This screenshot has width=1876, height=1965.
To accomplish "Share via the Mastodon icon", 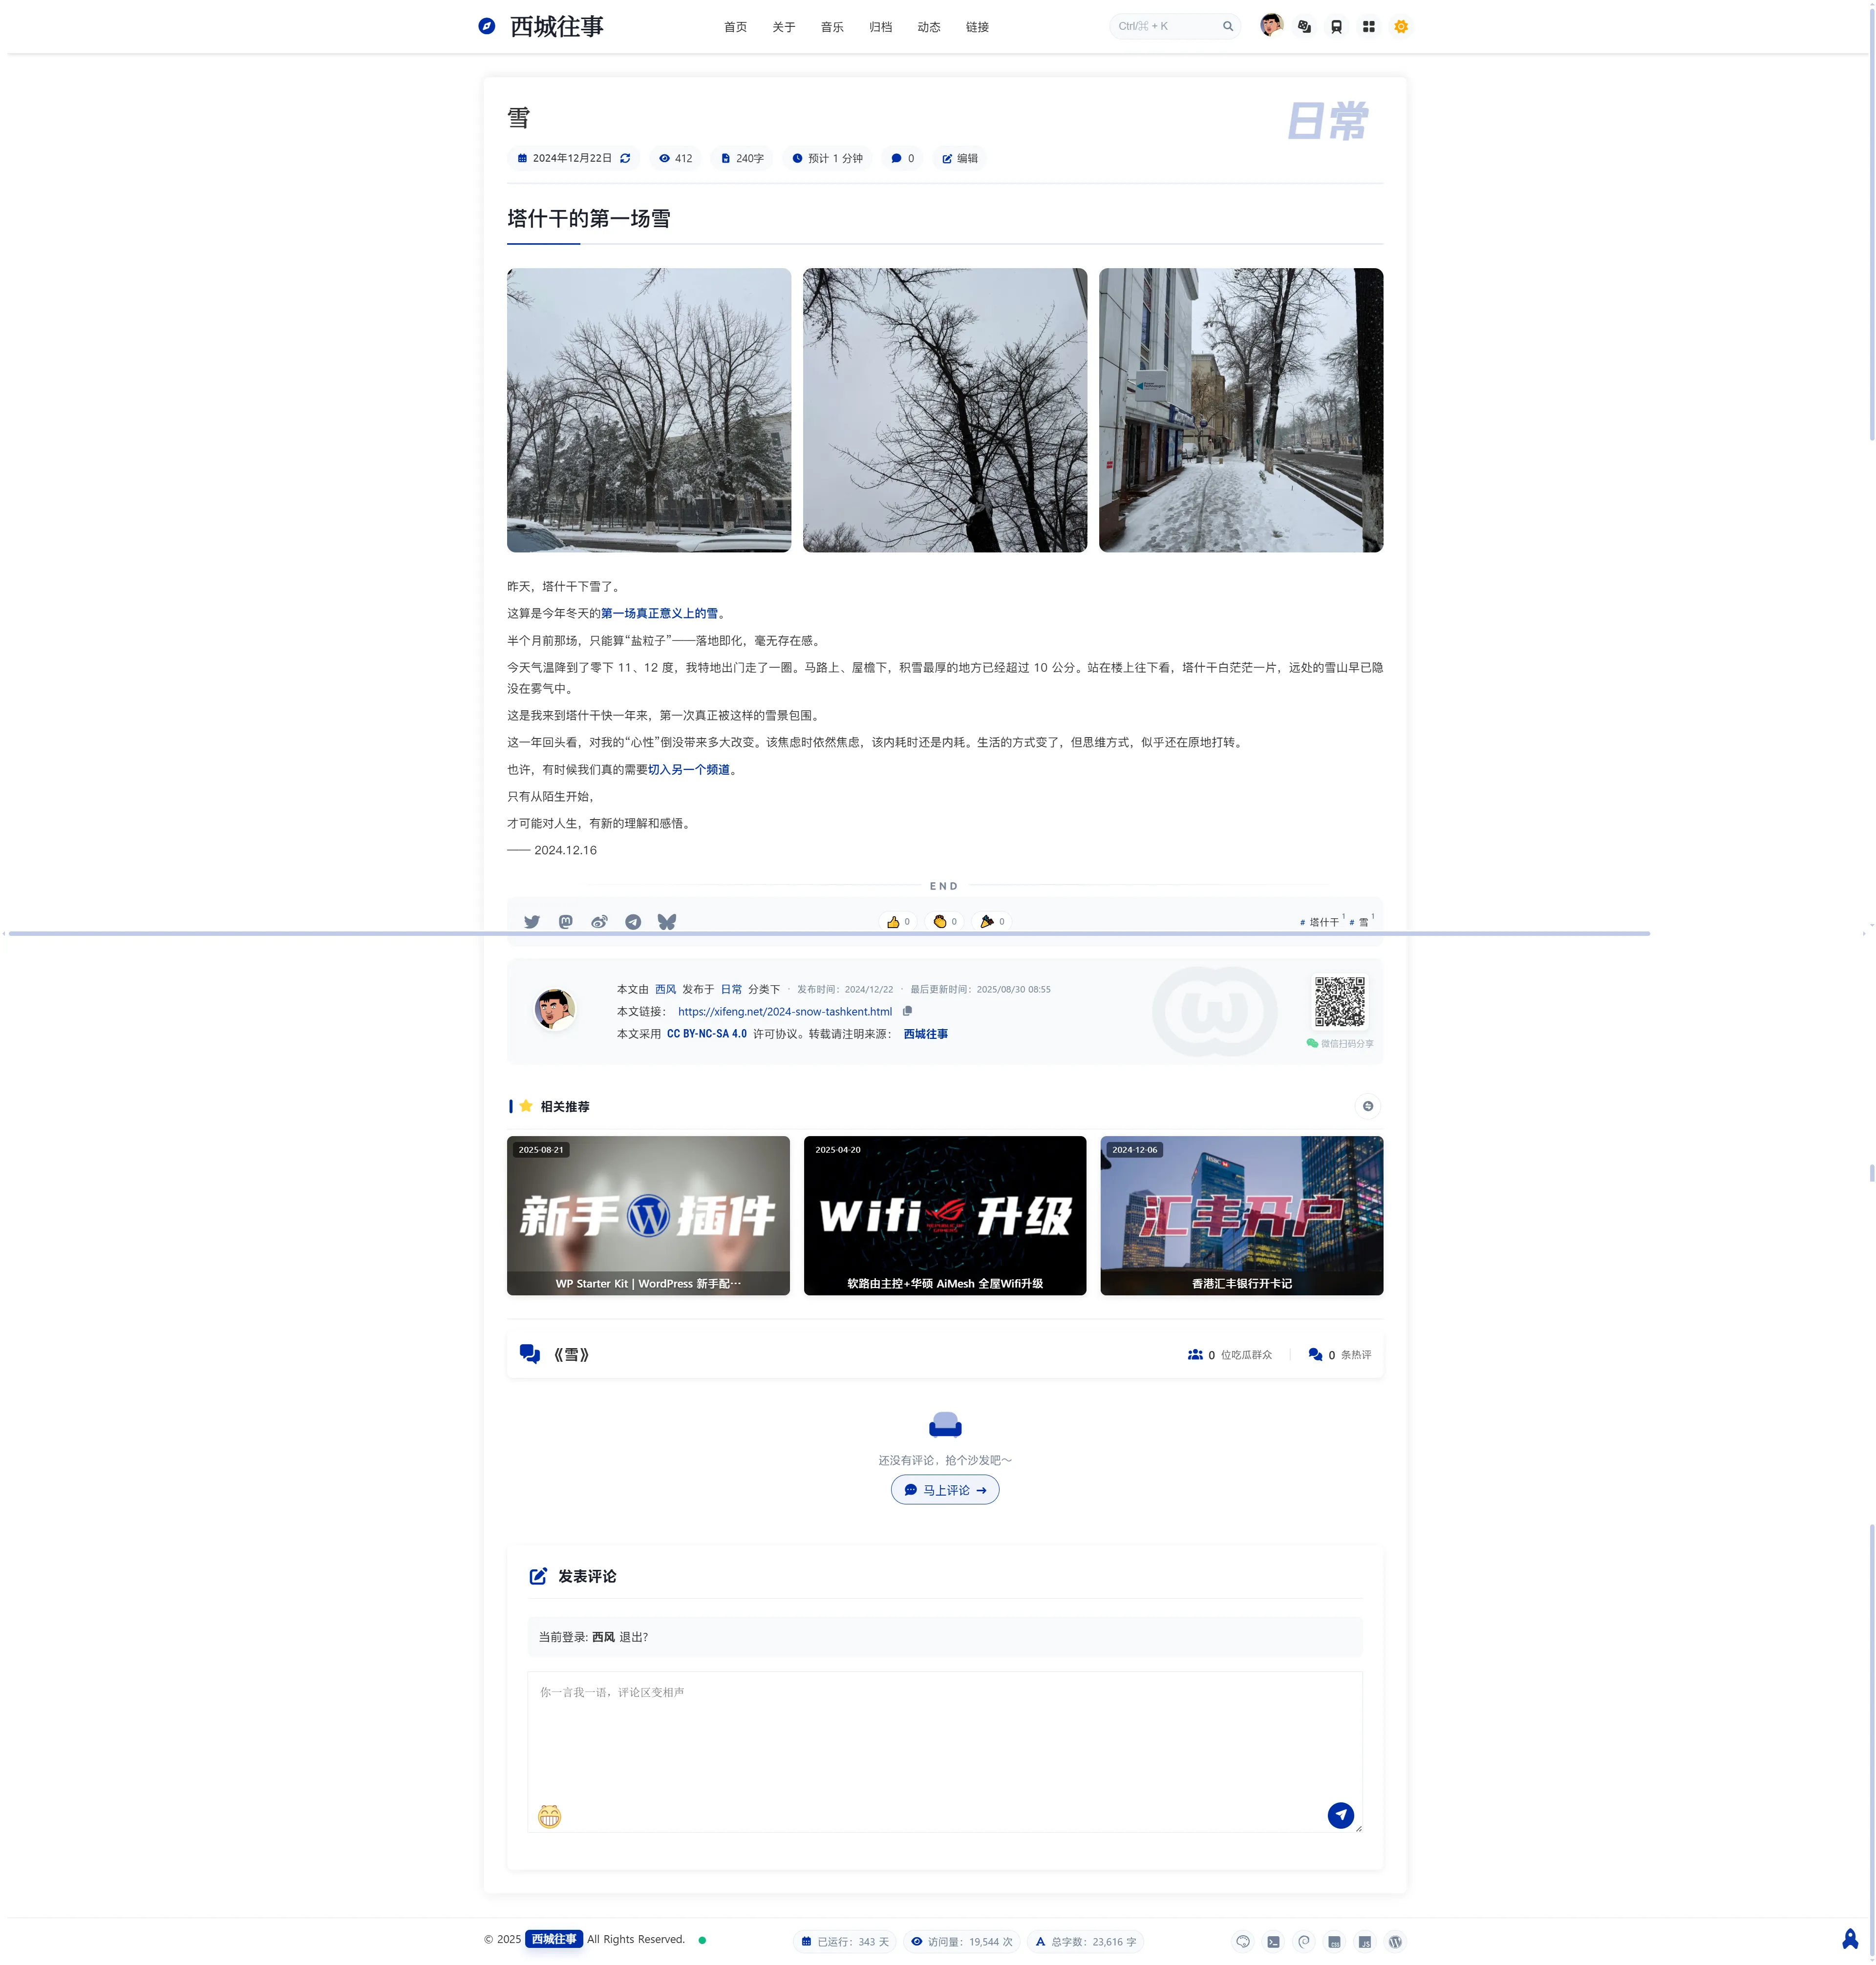I will 566,922.
